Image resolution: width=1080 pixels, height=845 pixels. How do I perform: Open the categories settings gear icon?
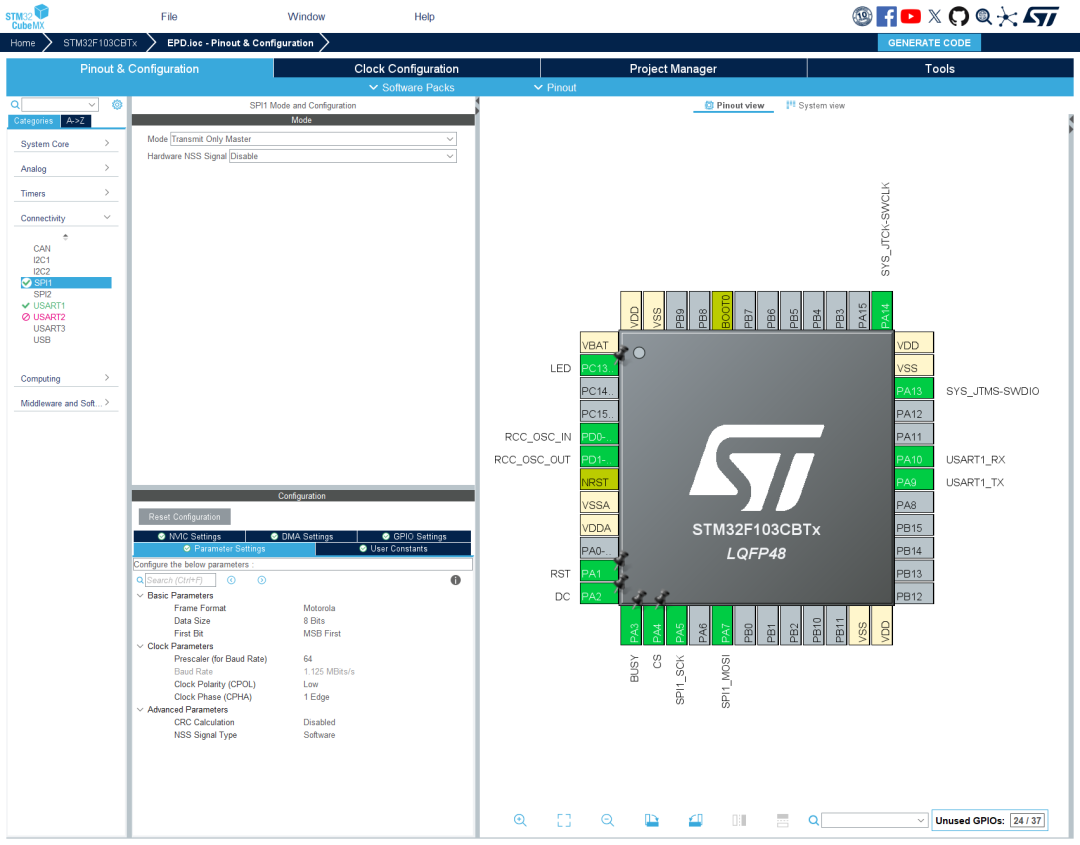click(x=117, y=105)
